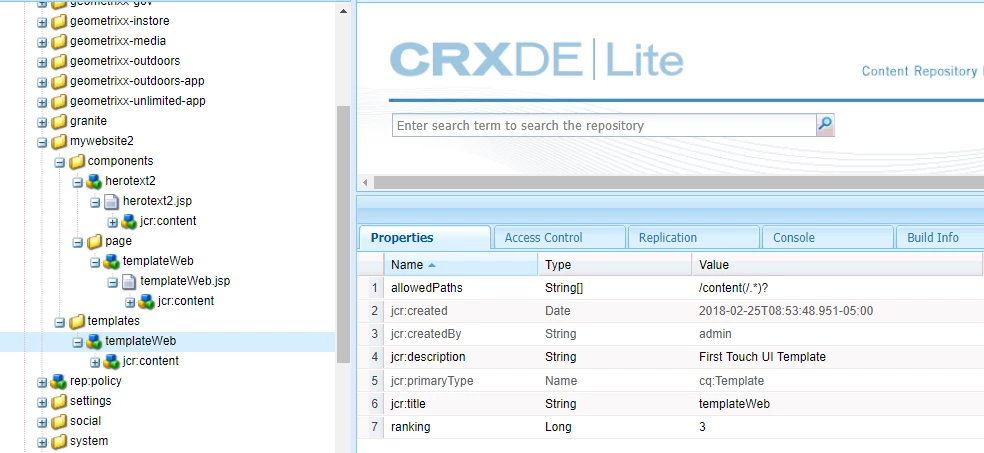Click the Name column header
Image resolution: width=984 pixels, height=453 pixels.
tap(461, 265)
